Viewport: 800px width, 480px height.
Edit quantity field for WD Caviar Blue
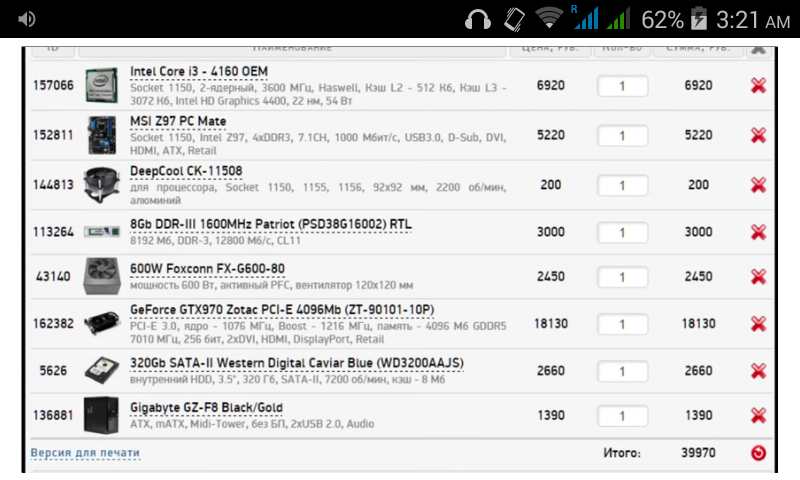[x=622, y=371]
